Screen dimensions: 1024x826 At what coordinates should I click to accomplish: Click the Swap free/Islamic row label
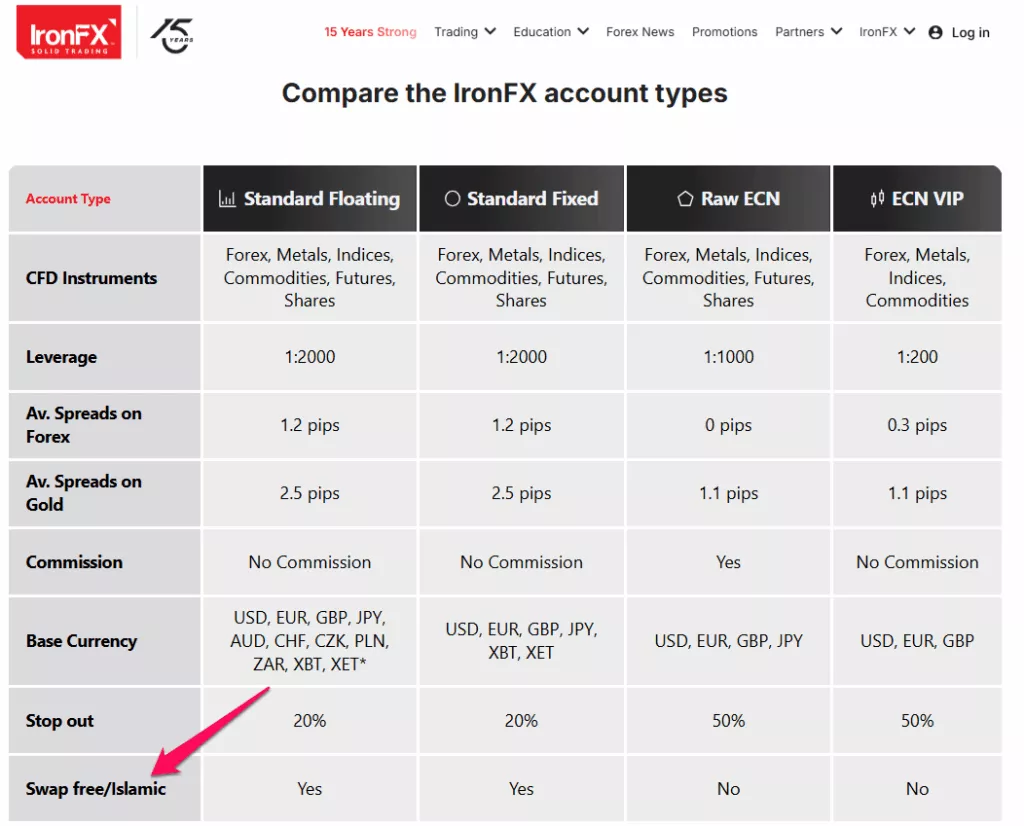click(95, 789)
